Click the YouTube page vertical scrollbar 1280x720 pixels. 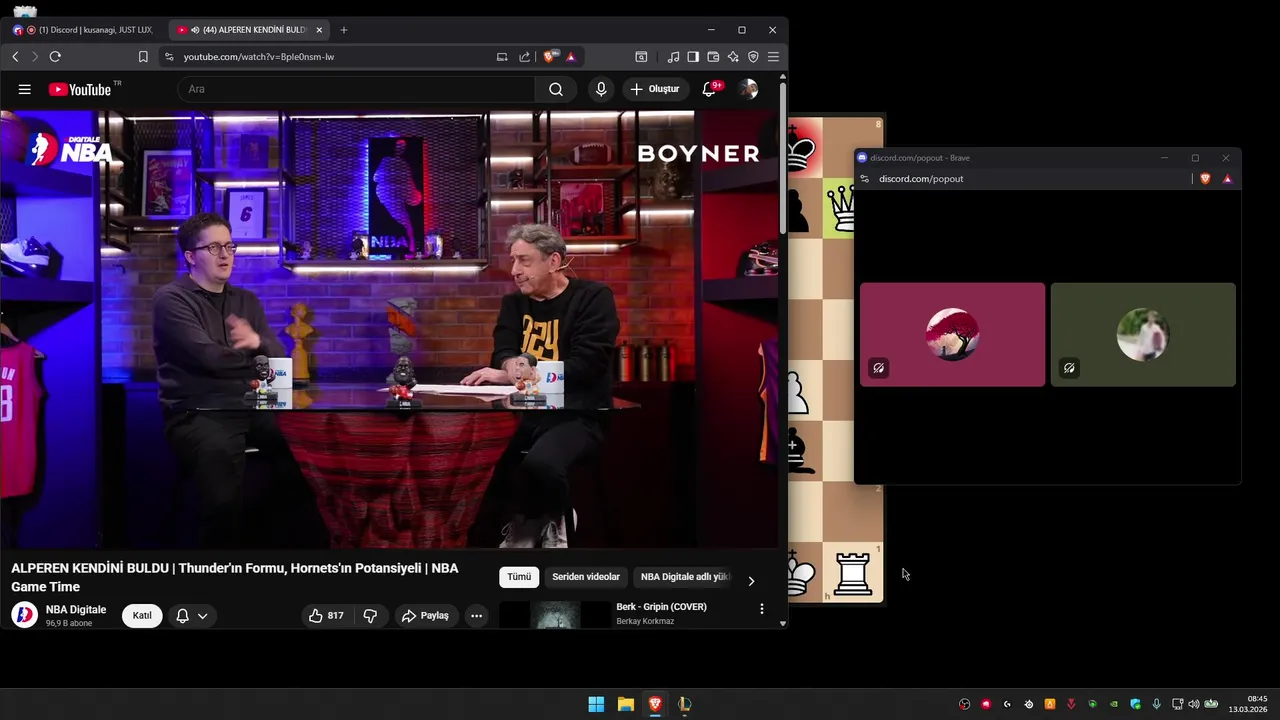click(x=783, y=160)
